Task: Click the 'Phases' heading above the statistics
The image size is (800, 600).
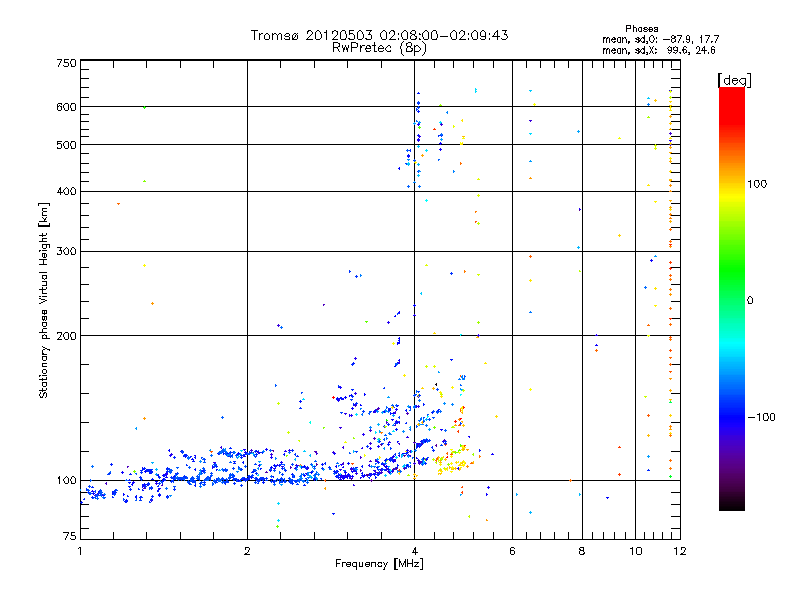Action: point(641,29)
